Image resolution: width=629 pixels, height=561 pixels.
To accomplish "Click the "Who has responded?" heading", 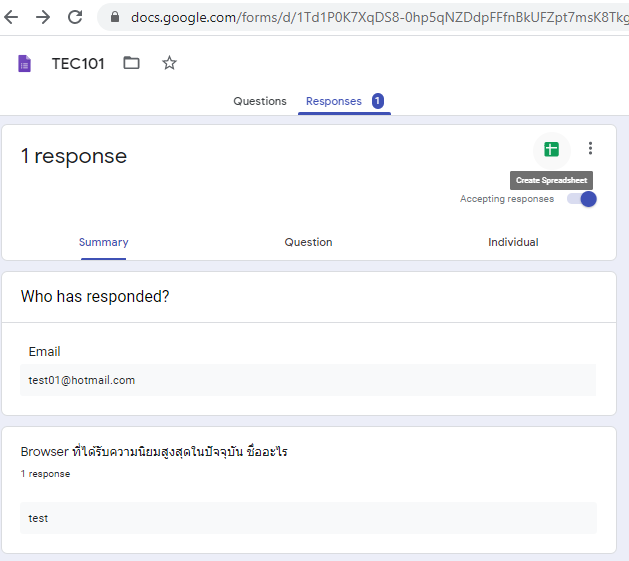I will tap(95, 297).
